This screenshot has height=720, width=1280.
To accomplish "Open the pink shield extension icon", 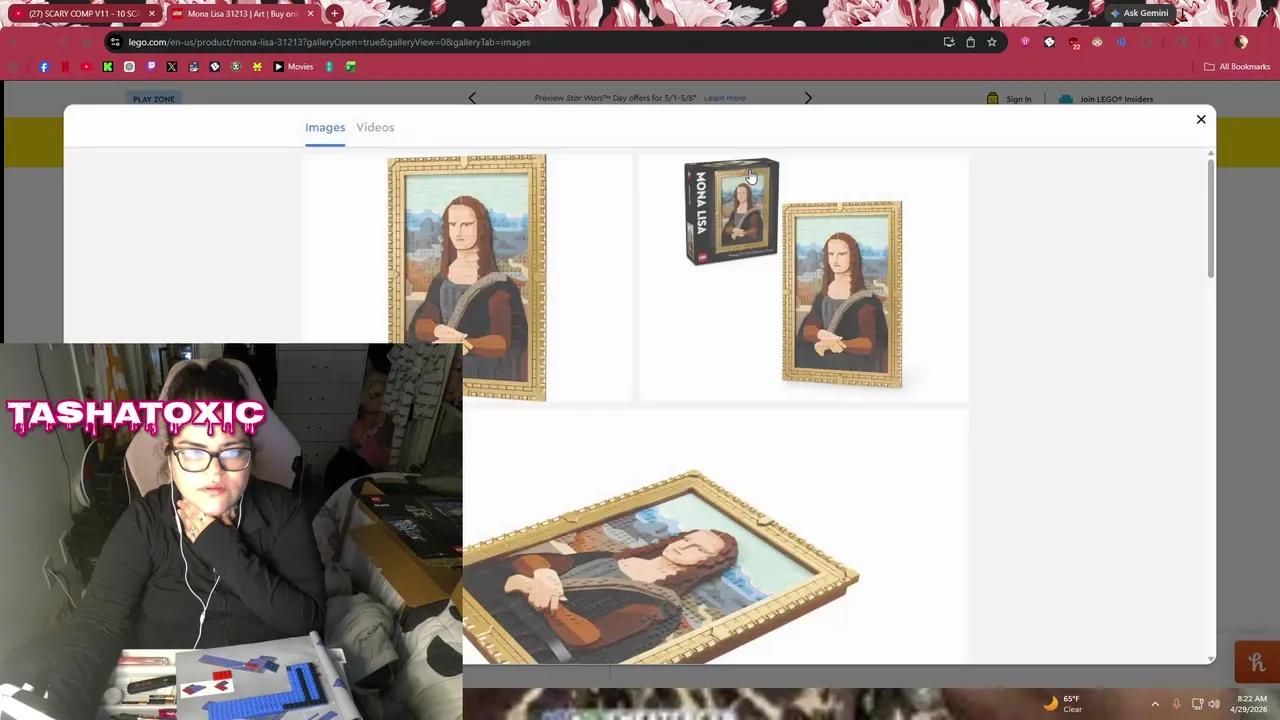I will click(1025, 42).
